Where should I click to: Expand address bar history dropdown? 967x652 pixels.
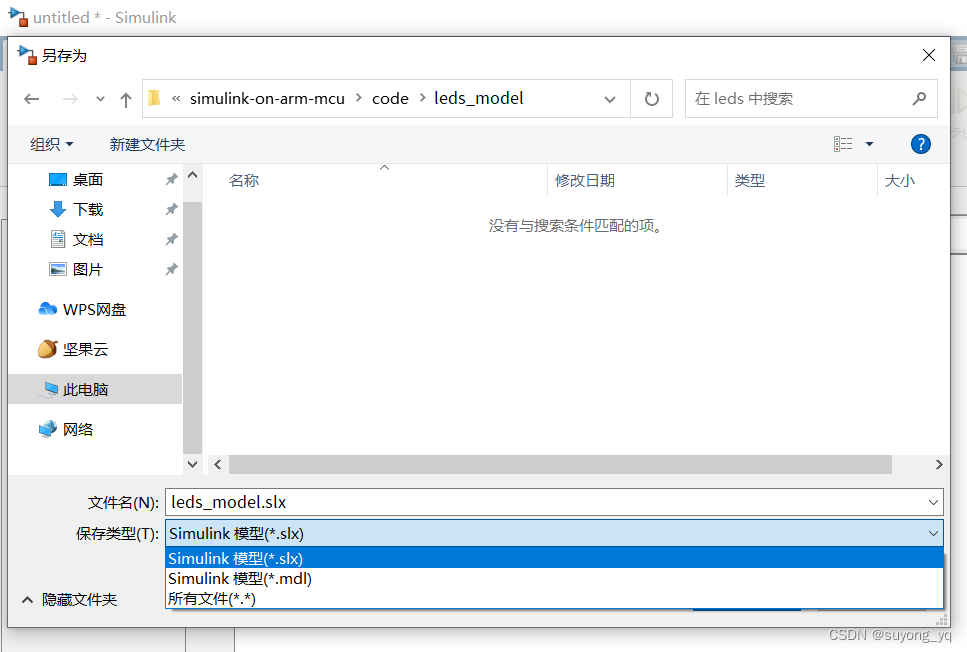point(610,99)
